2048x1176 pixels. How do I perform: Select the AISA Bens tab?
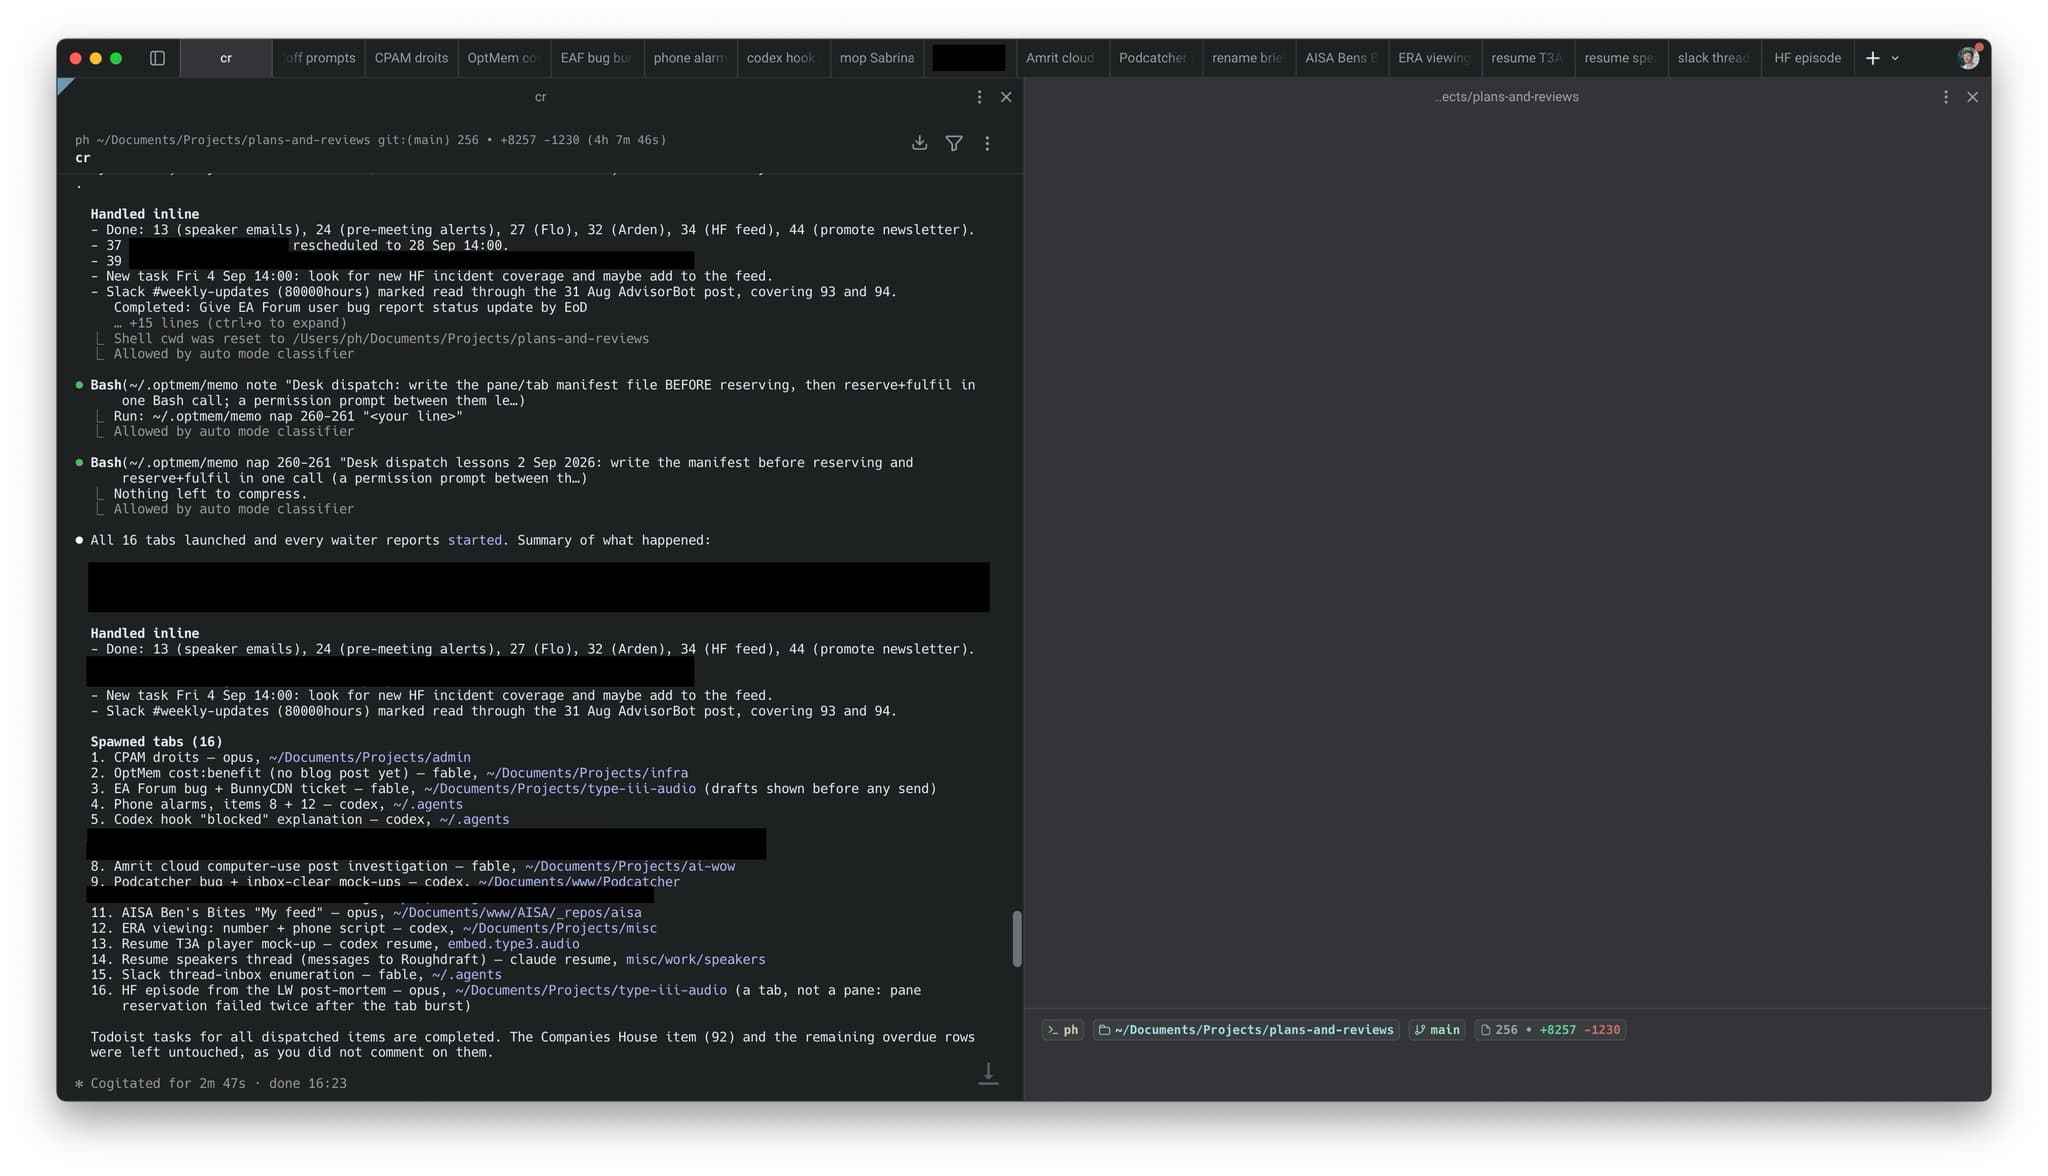click(x=1340, y=58)
